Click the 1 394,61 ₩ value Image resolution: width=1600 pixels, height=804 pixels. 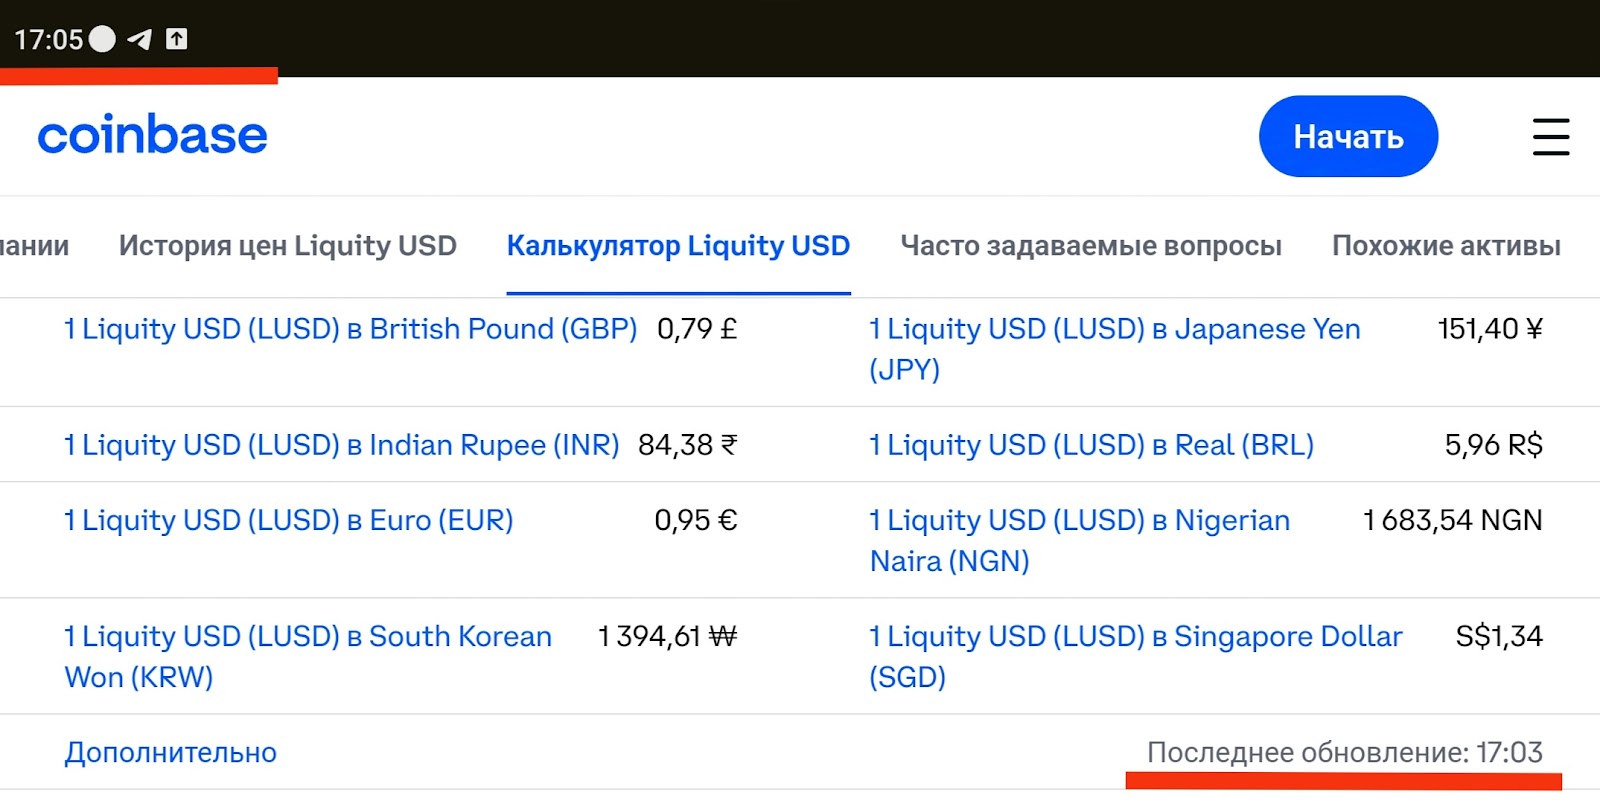click(x=667, y=637)
